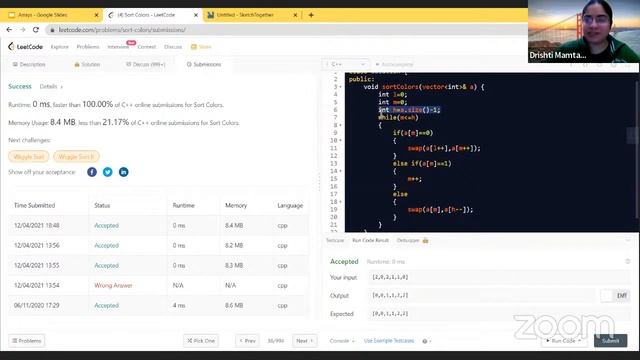Open a new browser tab with the plus icon

[x=311, y=15]
